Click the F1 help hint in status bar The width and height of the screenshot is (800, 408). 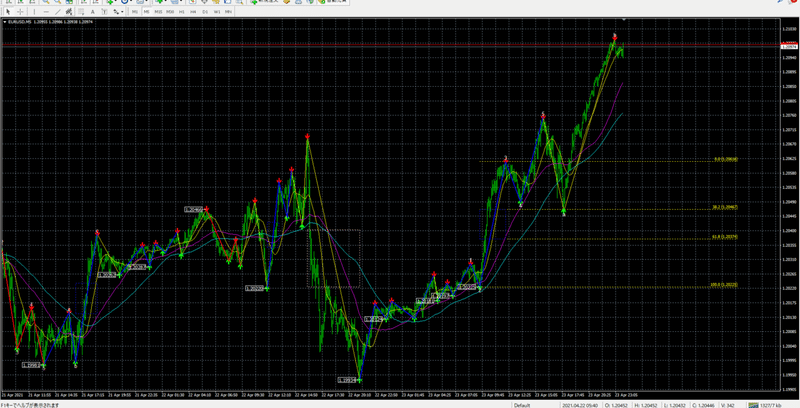click(x=31, y=405)
